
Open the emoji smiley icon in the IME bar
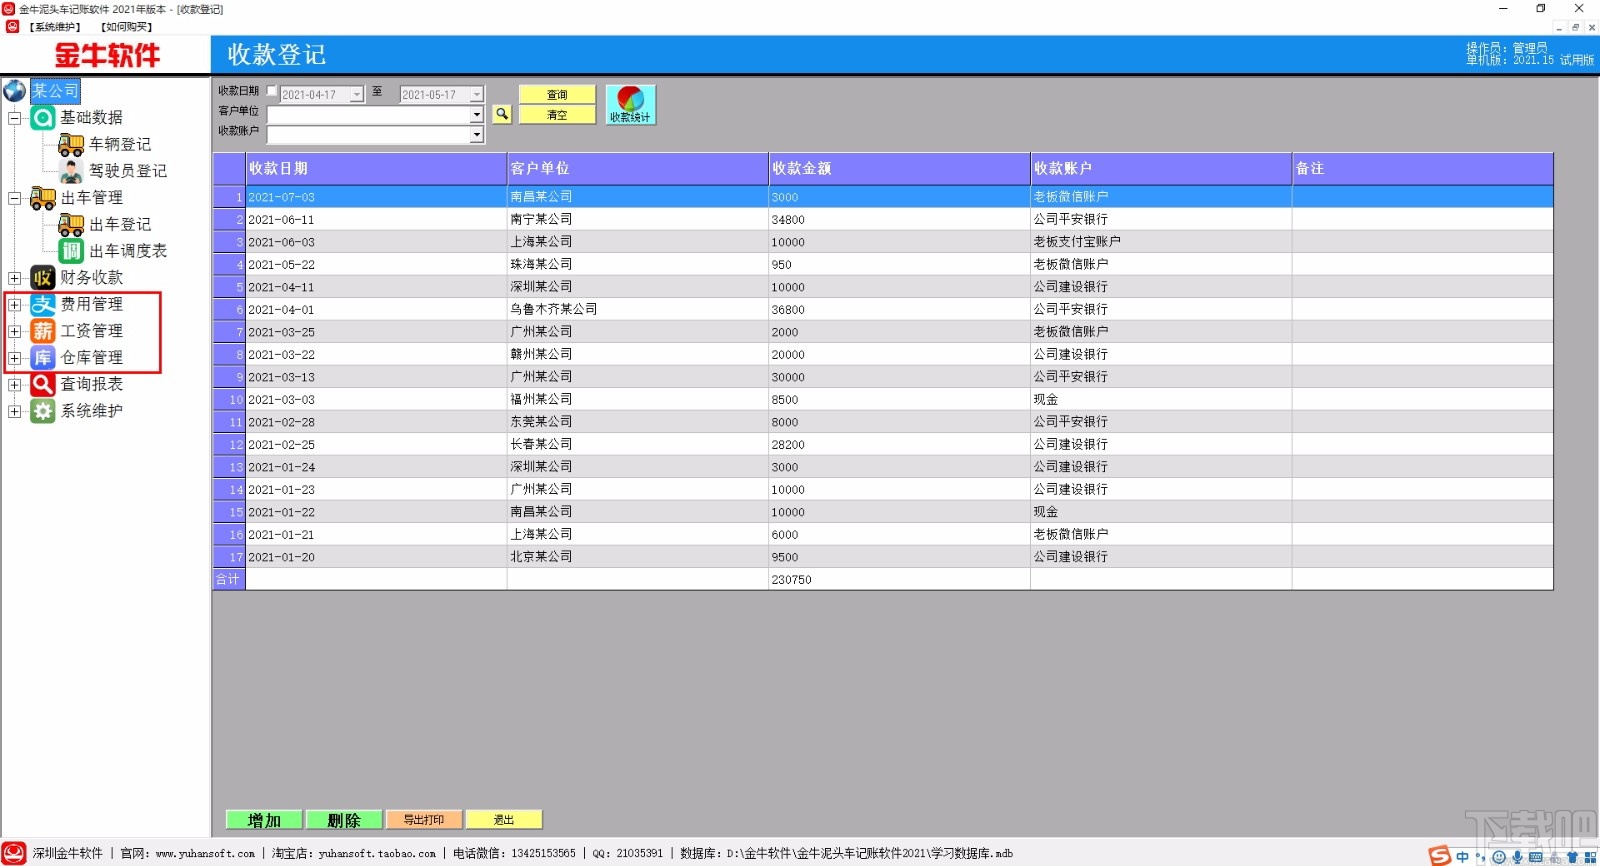1499,857
